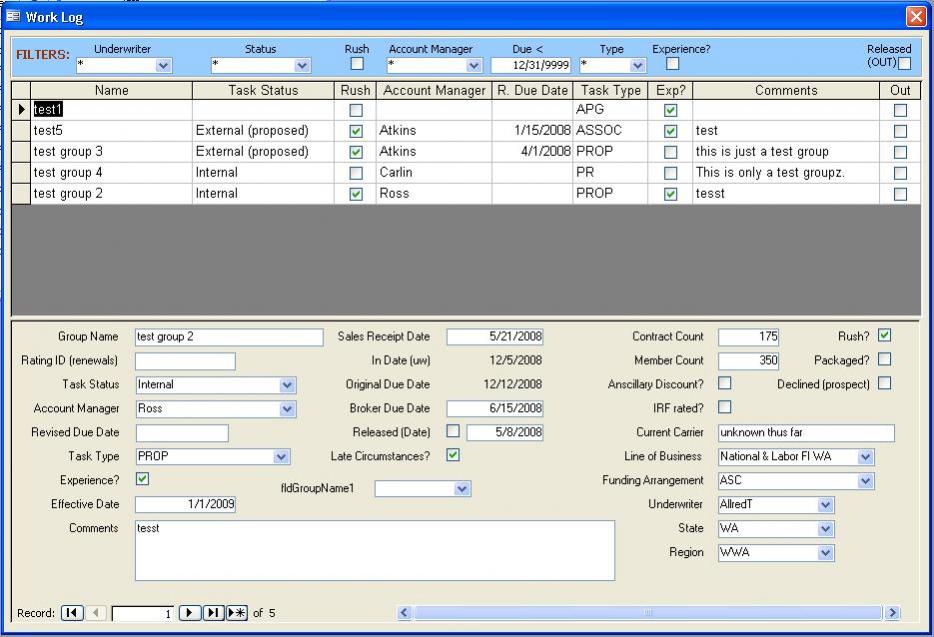Toggle Experience? checkbox in detail form
Screen dimensions: 934x637
[142, 478]
